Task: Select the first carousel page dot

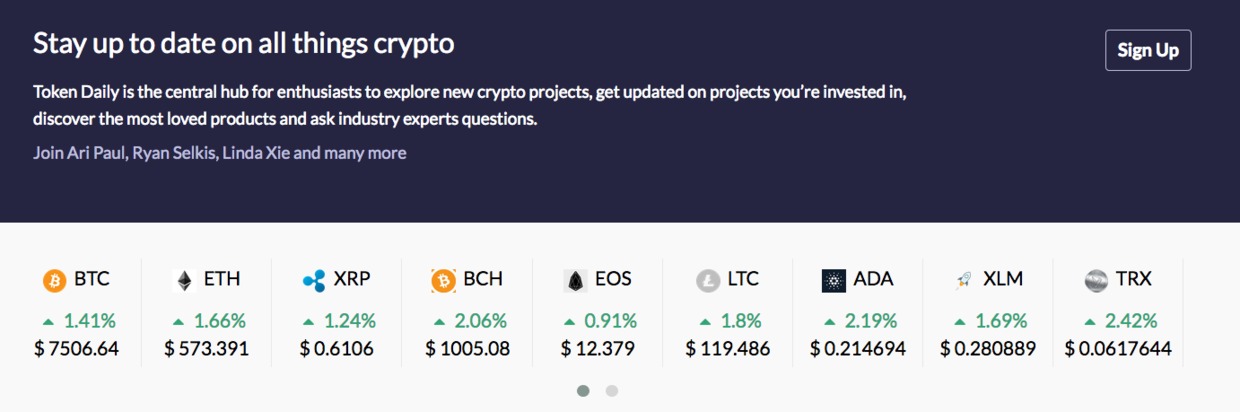Action: click(x=583, y=391)
